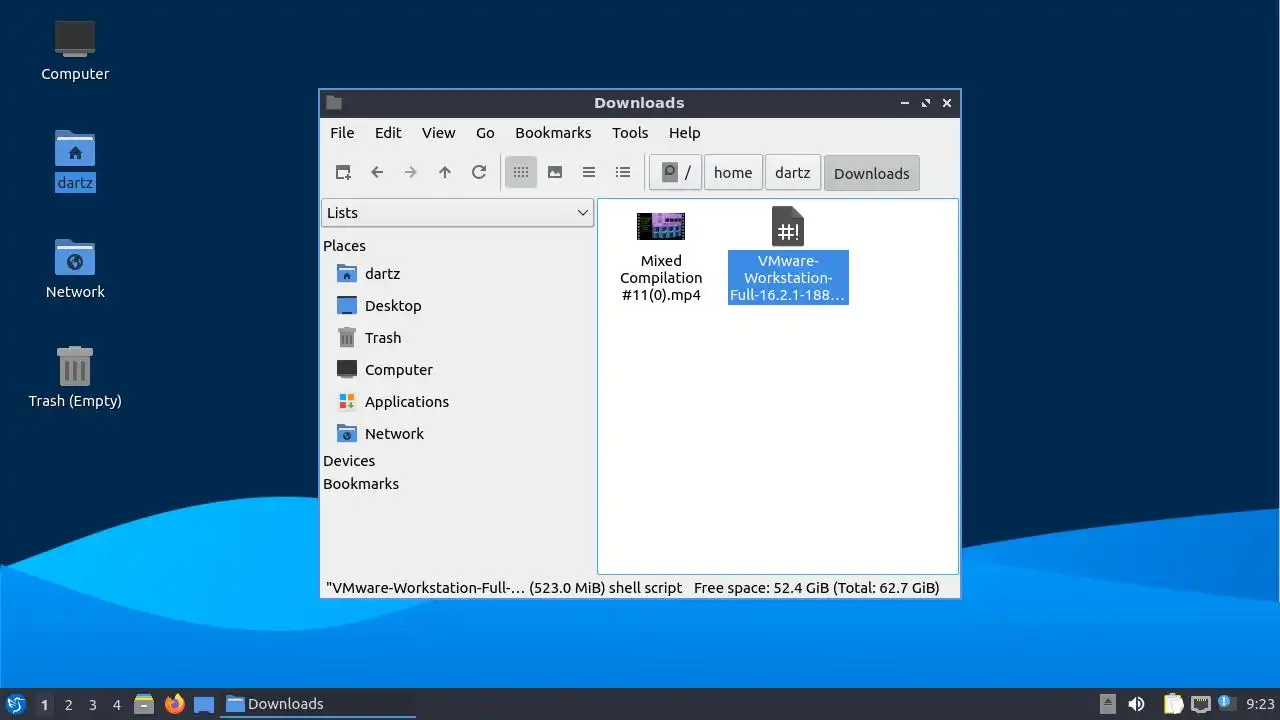Open the volume control tray icon

click(x=1136, y=704)
